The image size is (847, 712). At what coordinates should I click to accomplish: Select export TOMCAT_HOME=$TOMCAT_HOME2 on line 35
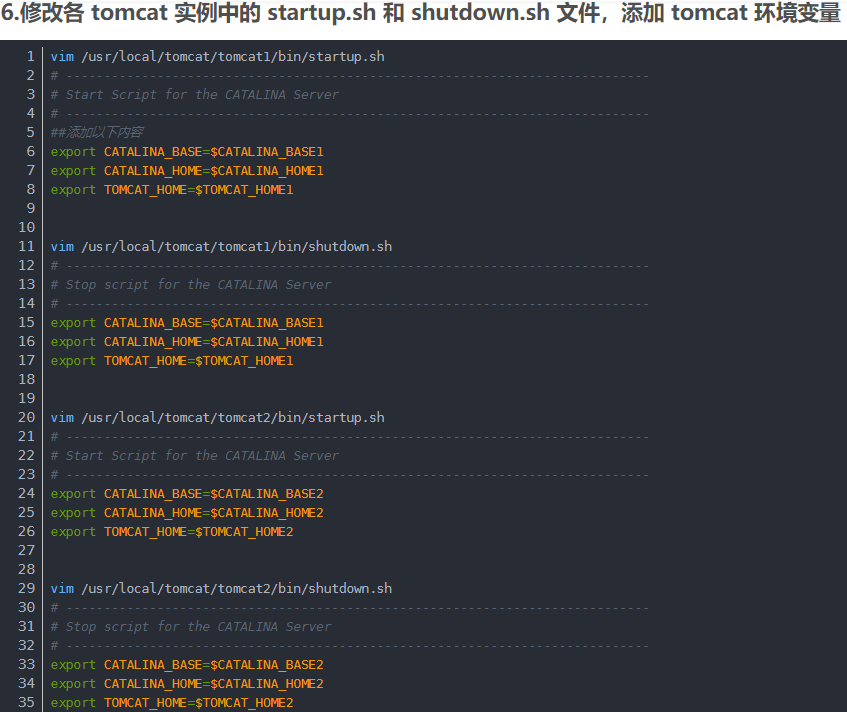(x=172, y=703)
